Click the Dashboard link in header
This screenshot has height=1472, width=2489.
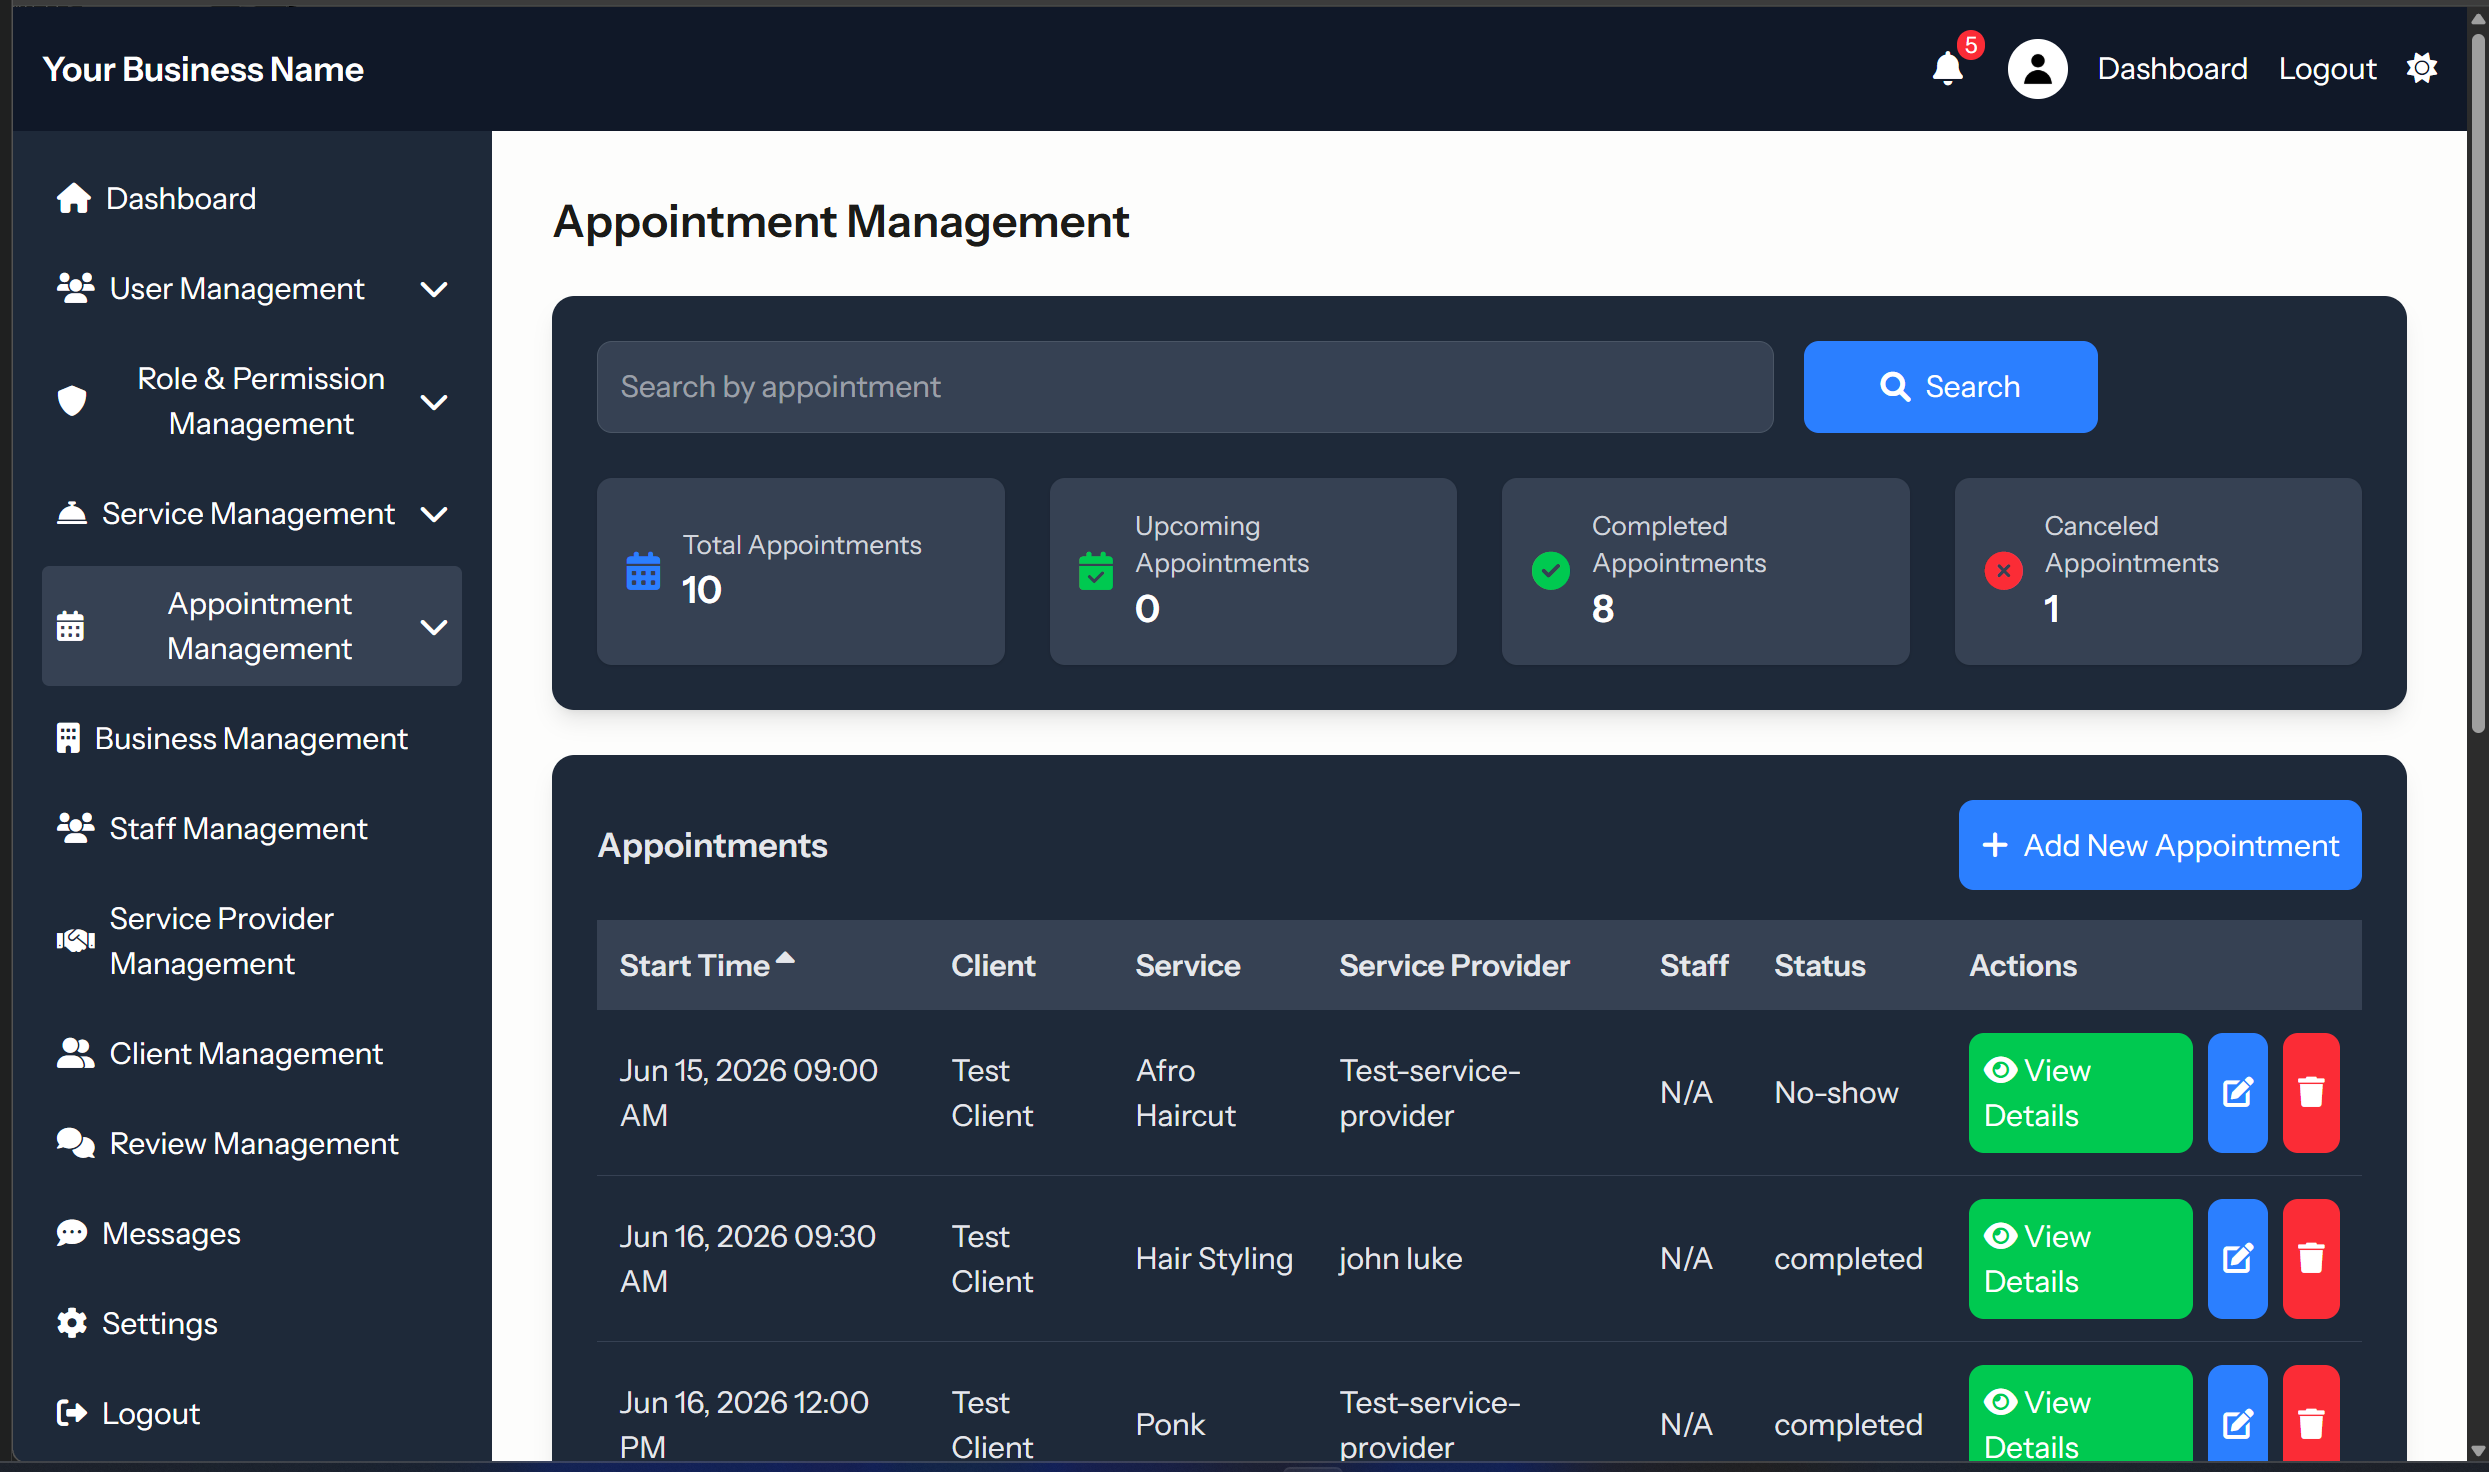point(2172,69)
